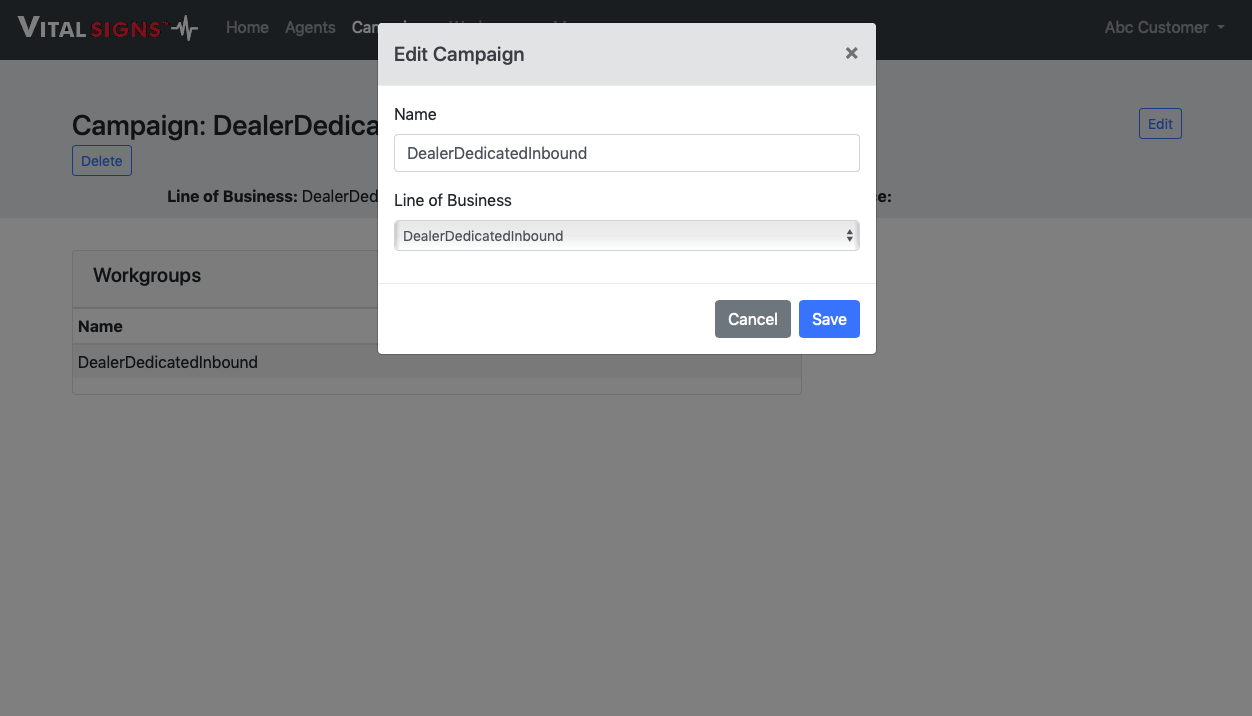1252x716 pixels.
Task: Select the partially hidden Campaigns nav item
Action: click(x=364, y=28)
